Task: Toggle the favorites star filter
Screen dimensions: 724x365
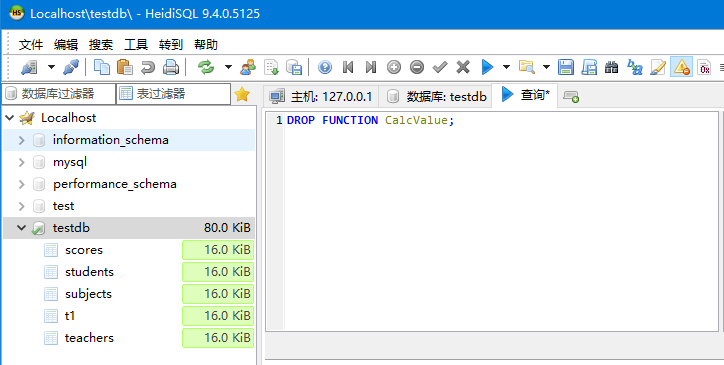Action: pos(242,94)
